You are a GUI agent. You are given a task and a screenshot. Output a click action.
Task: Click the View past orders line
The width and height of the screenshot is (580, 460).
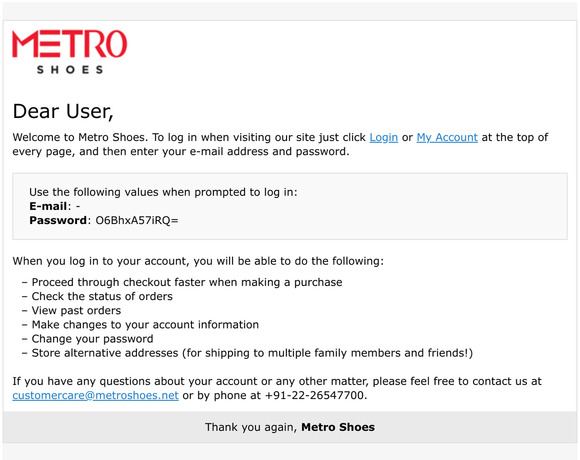[71, 311]
